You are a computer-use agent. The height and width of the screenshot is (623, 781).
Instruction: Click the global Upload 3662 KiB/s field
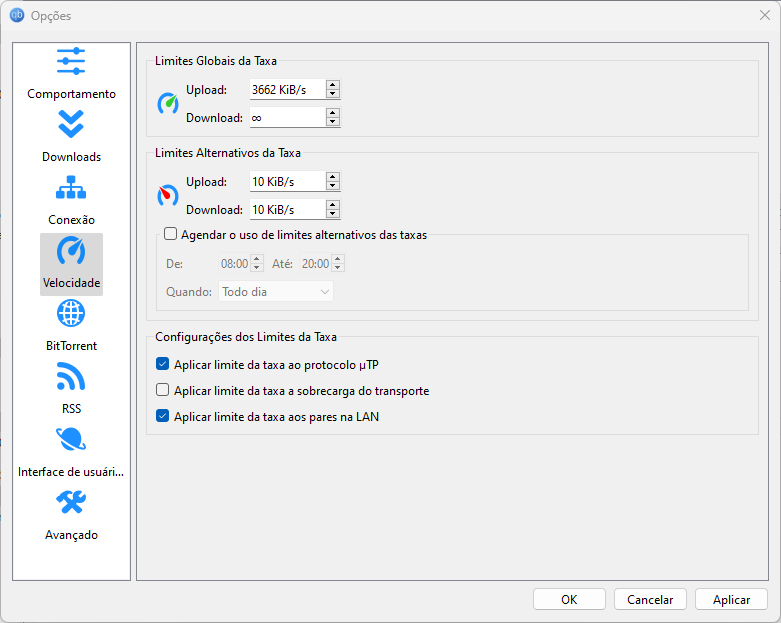click(288, 90)
